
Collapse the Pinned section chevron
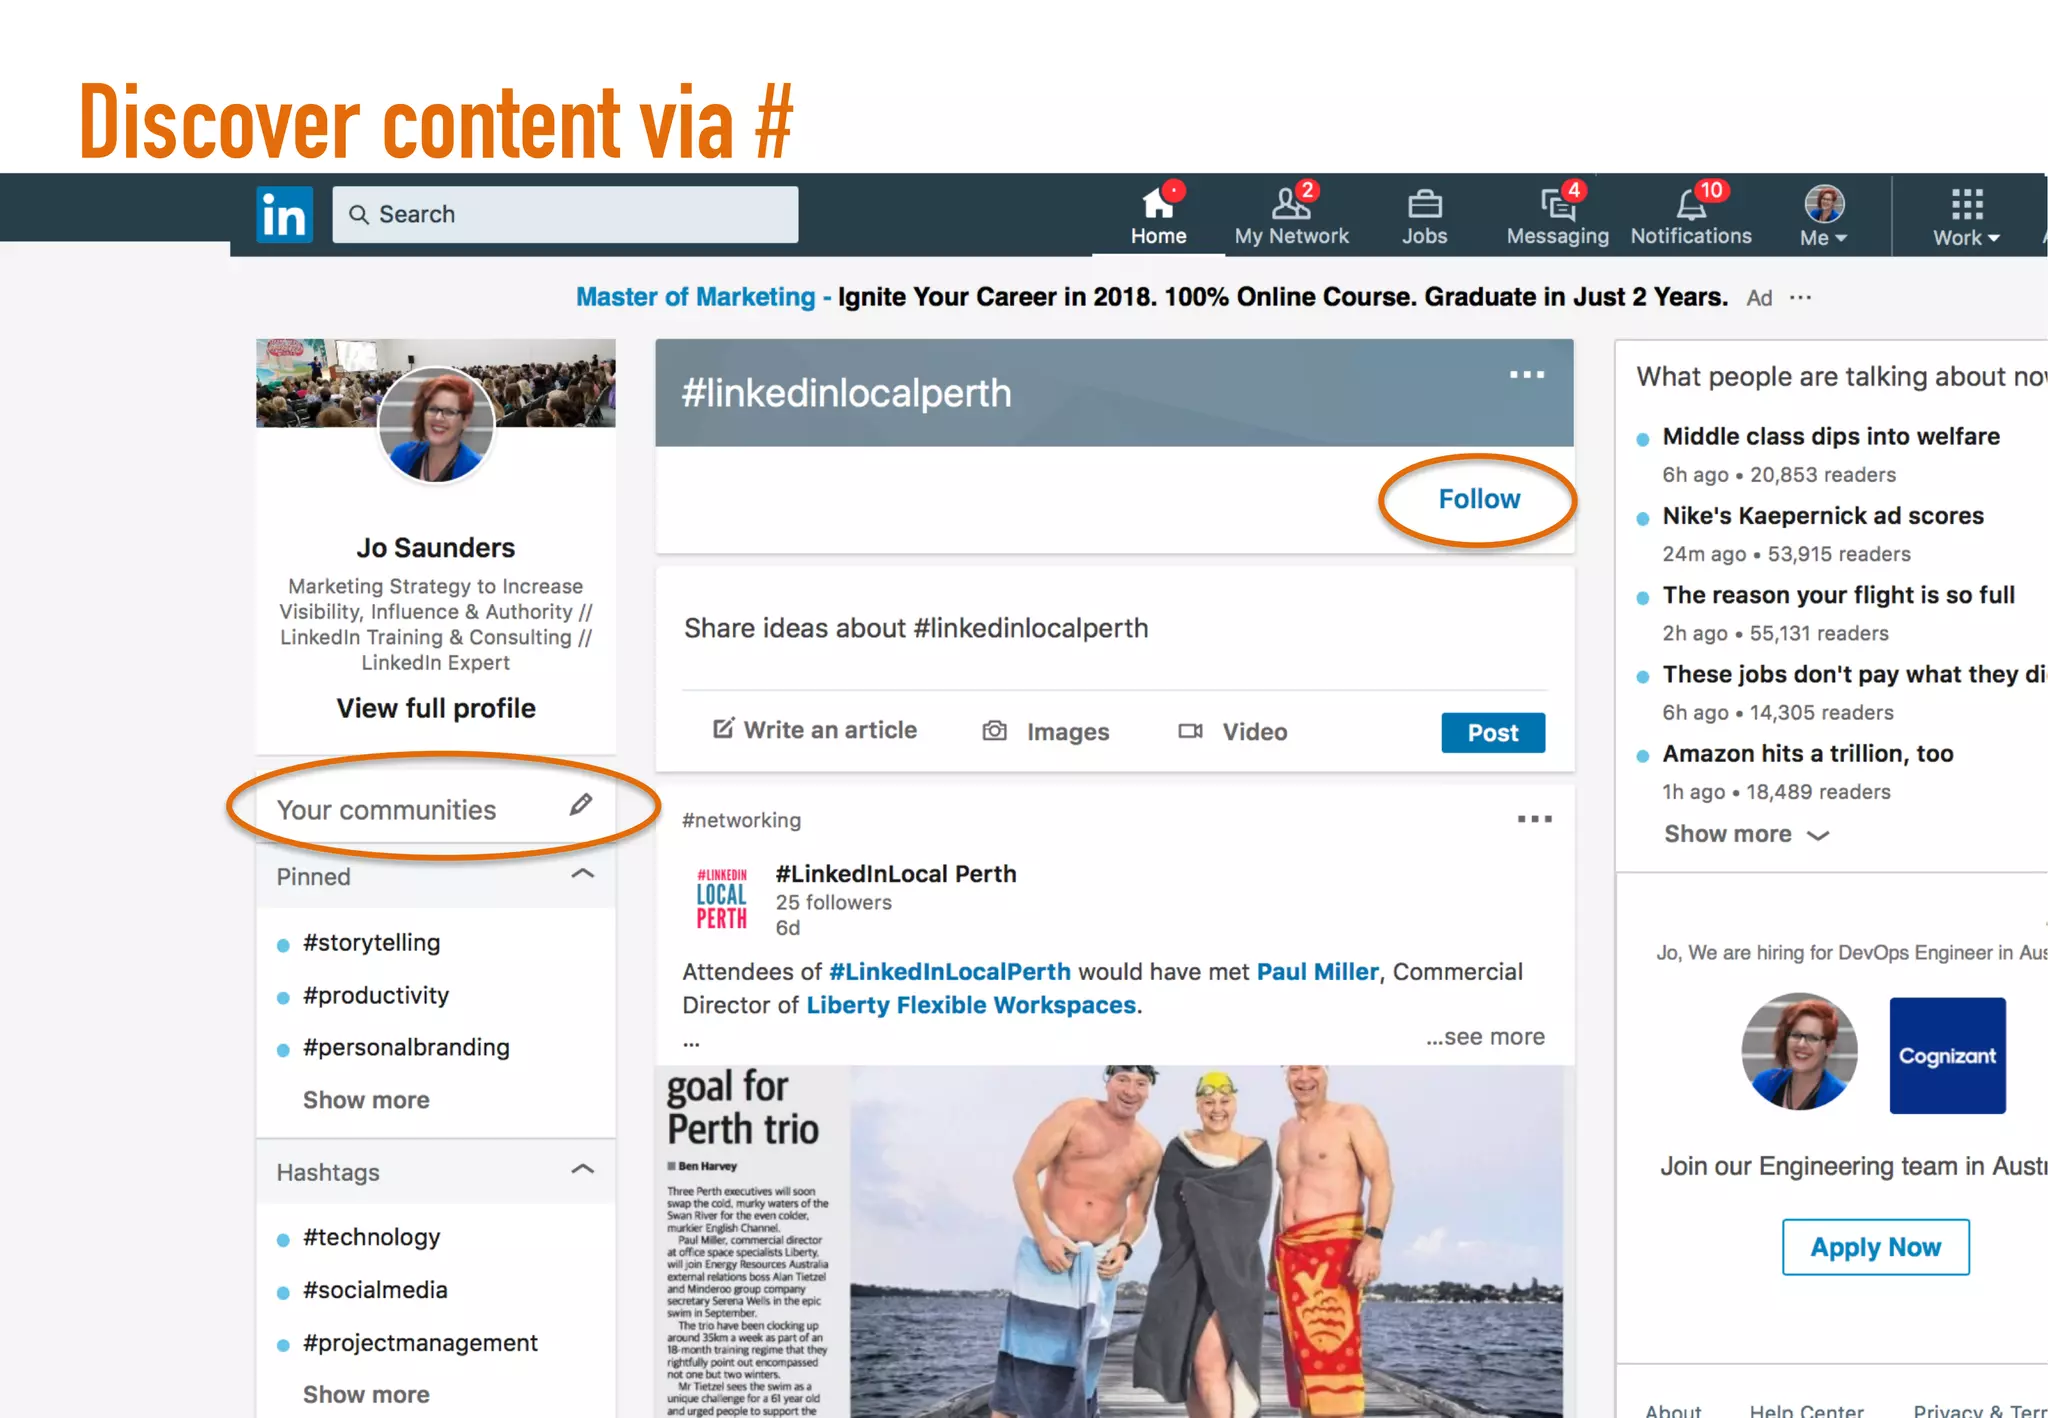pyautogui.click(x=582, y=874)
